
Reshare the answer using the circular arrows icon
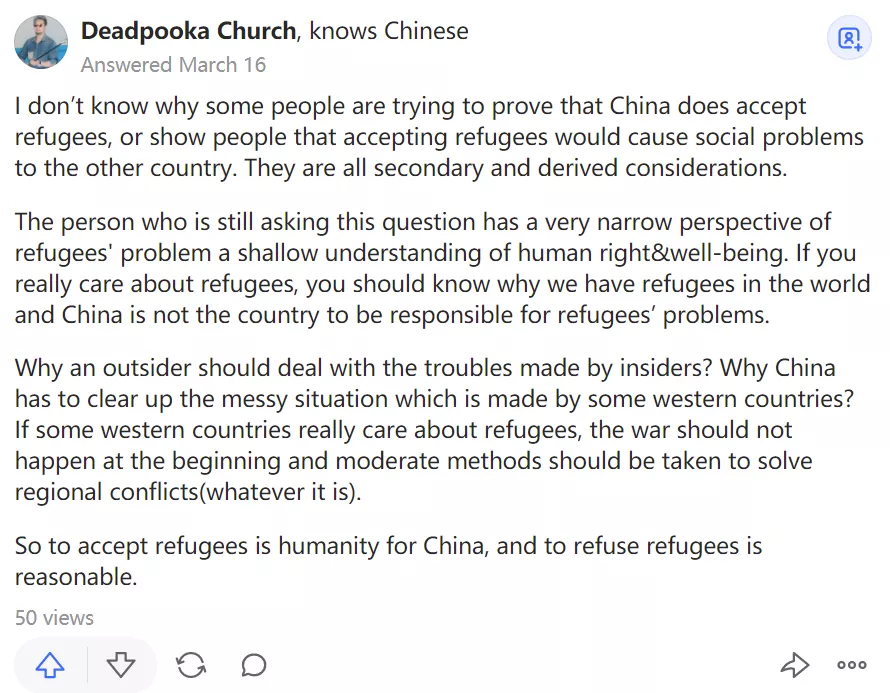(190, 665)
